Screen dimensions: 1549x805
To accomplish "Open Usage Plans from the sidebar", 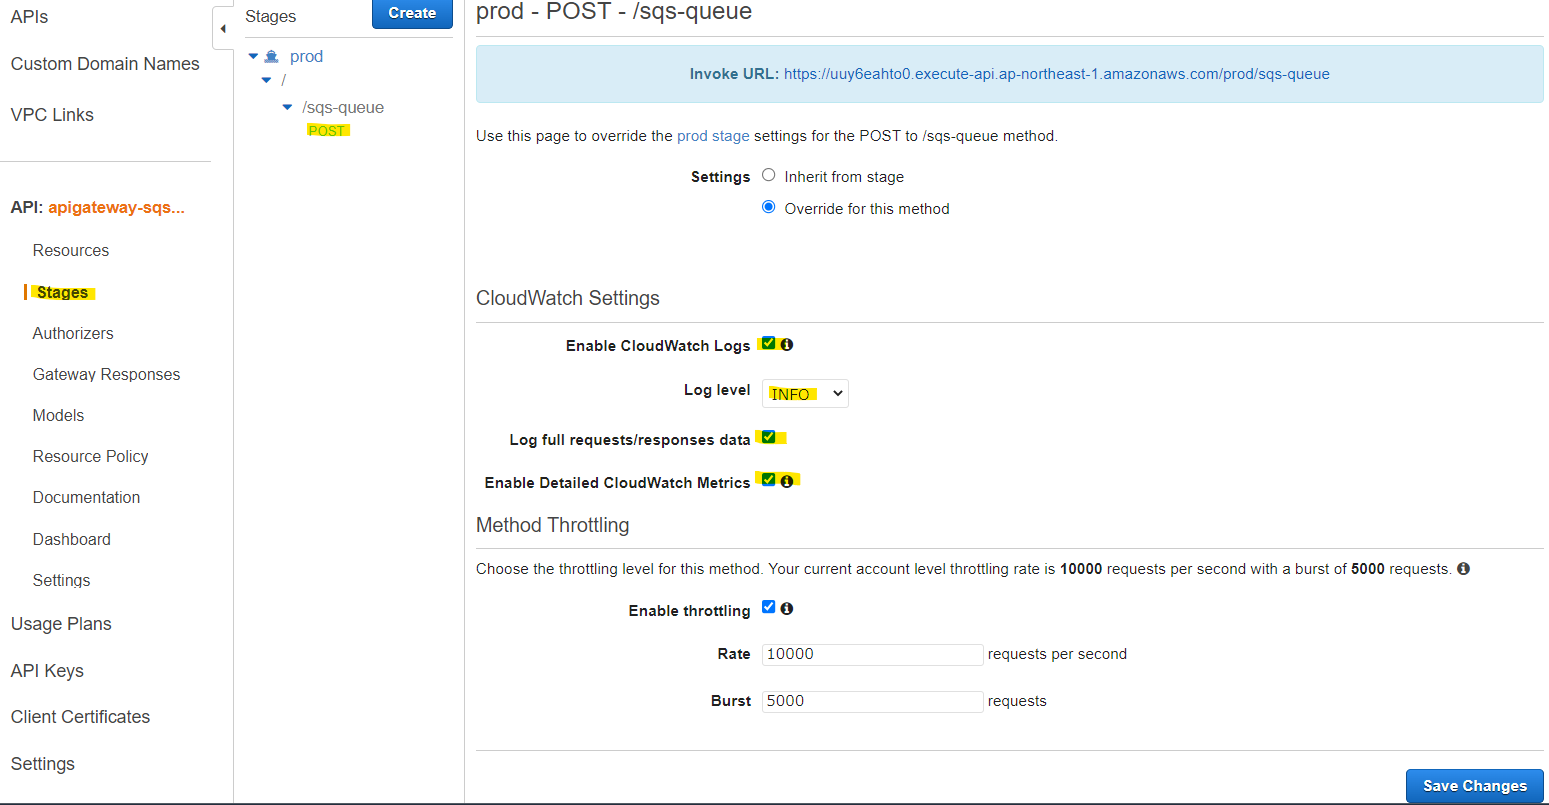I will click(x=60, y=623).
